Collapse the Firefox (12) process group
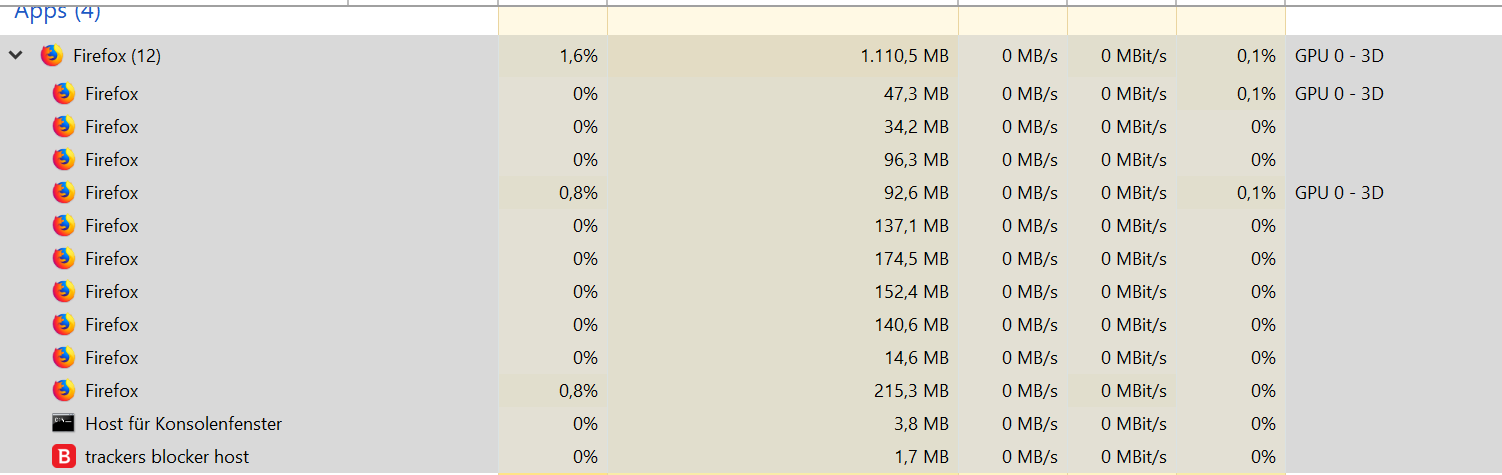This screenshot has width=1502, height=475. click(16, 56)
